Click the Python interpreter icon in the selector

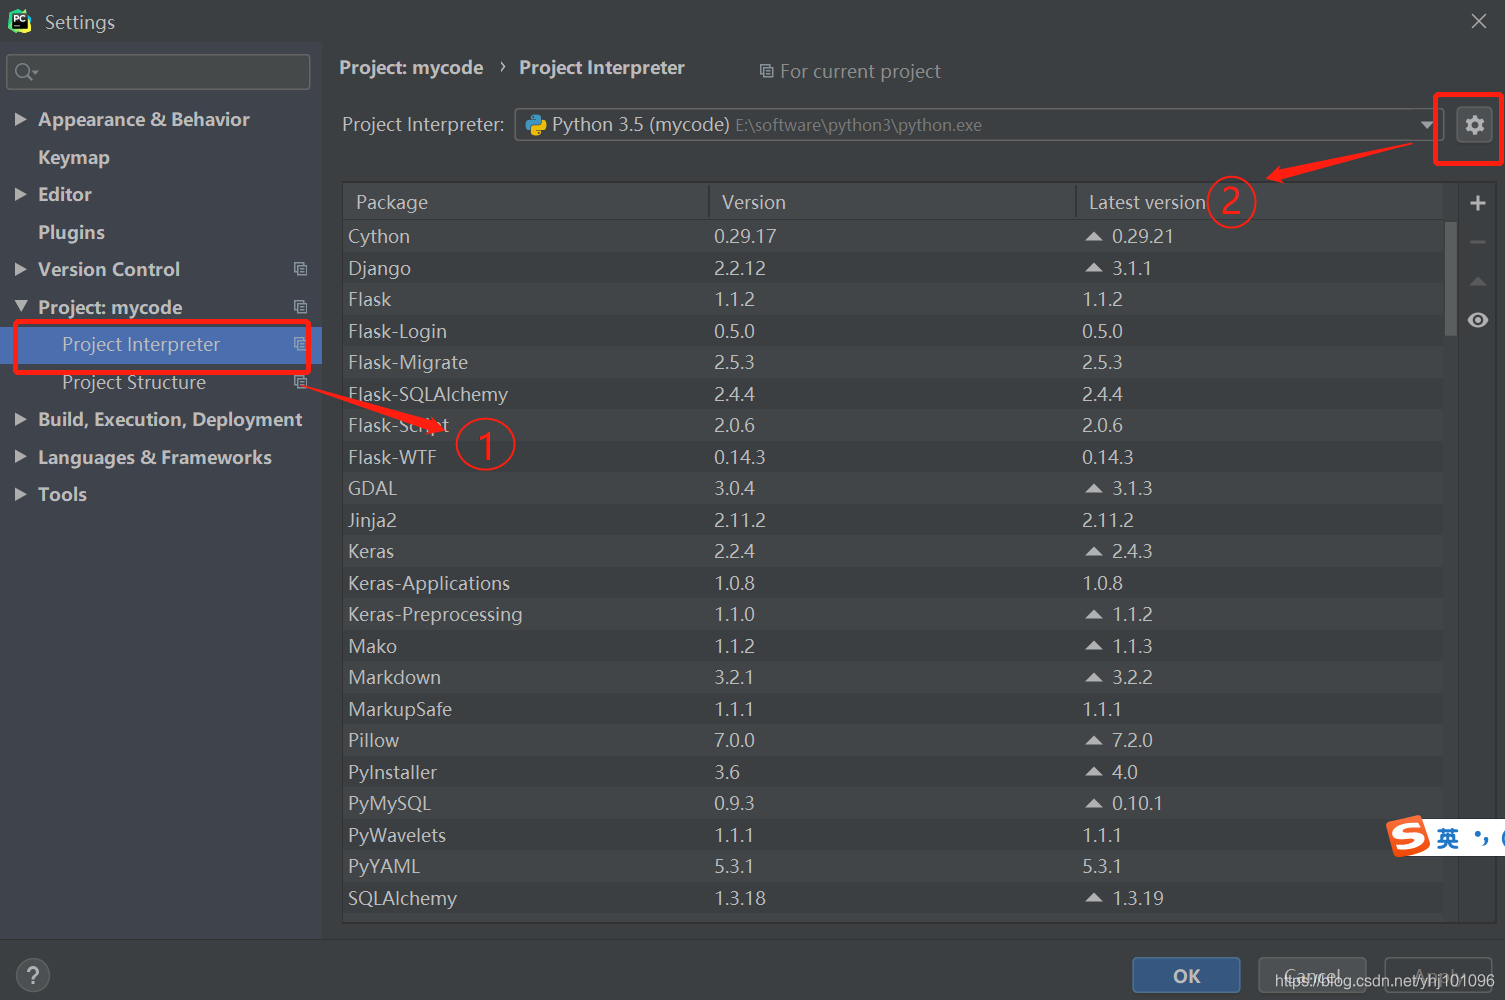[536, 124]
